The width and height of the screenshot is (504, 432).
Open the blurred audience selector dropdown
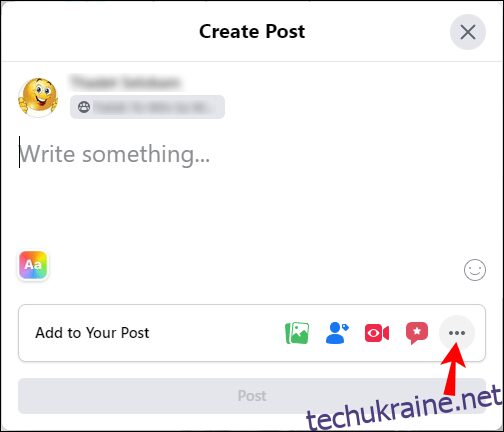(x=147, y=107)
